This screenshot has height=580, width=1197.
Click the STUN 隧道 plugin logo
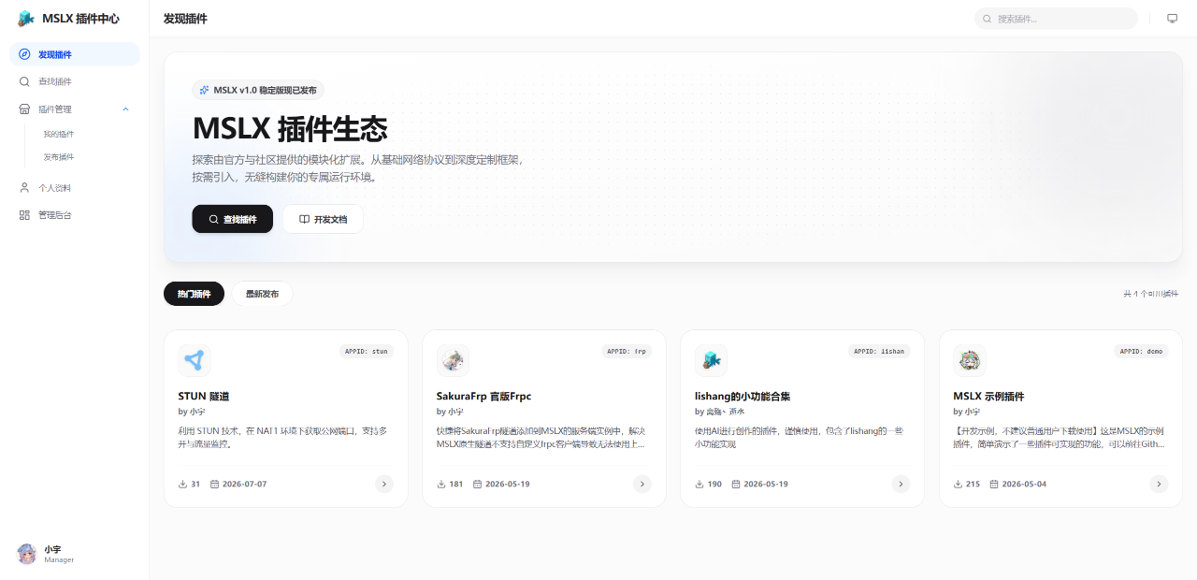(194, 360)
